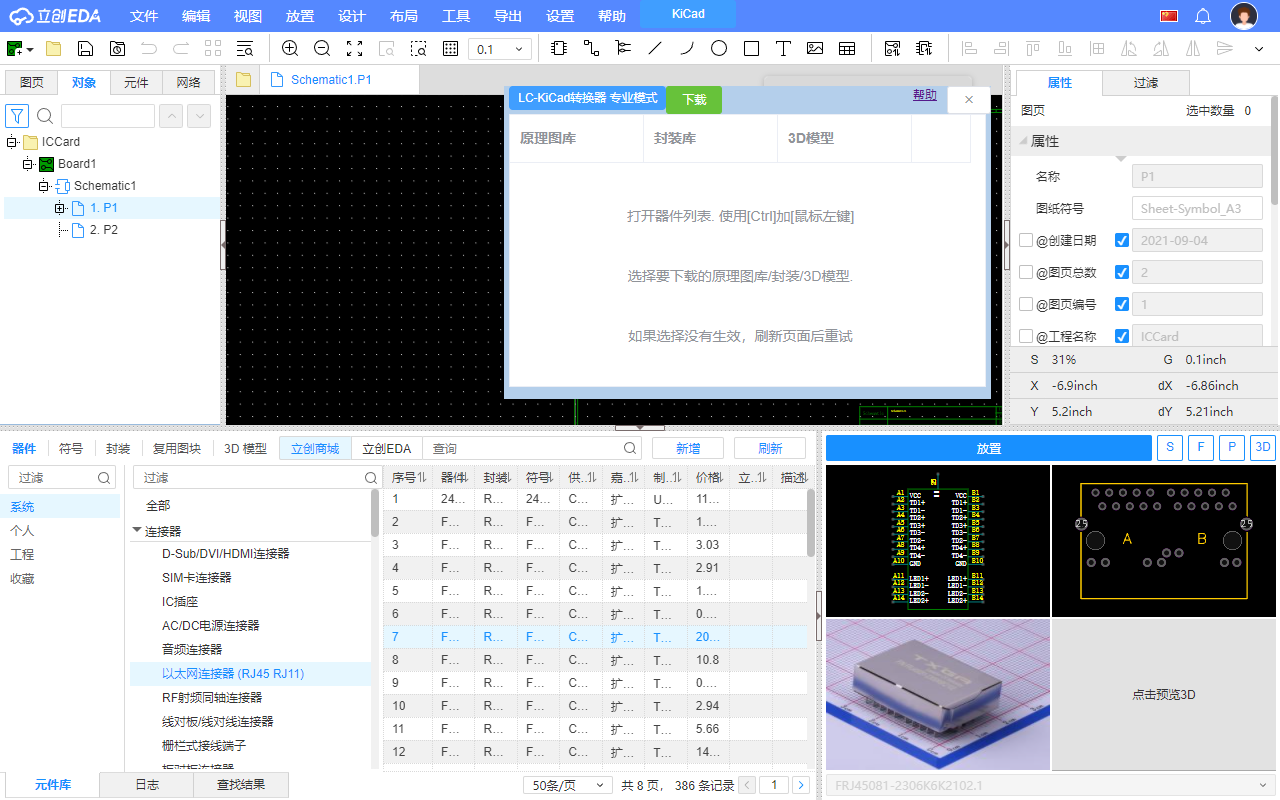Open the grid size 0.1 dropdown
Viewport: 1280px width, 800px height.
(500, 49)
